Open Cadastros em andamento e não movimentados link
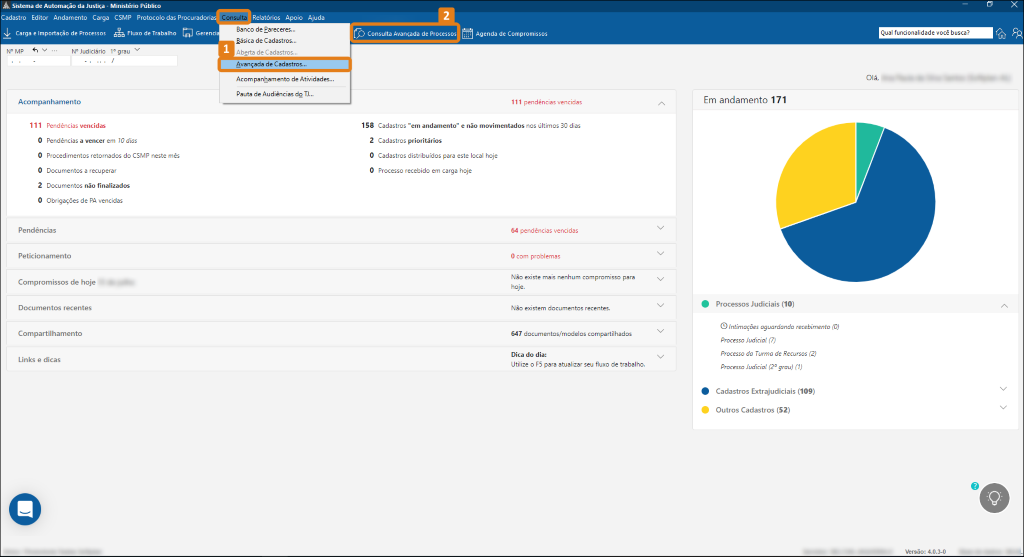1024x557 pixels. (x=471, y=125)
